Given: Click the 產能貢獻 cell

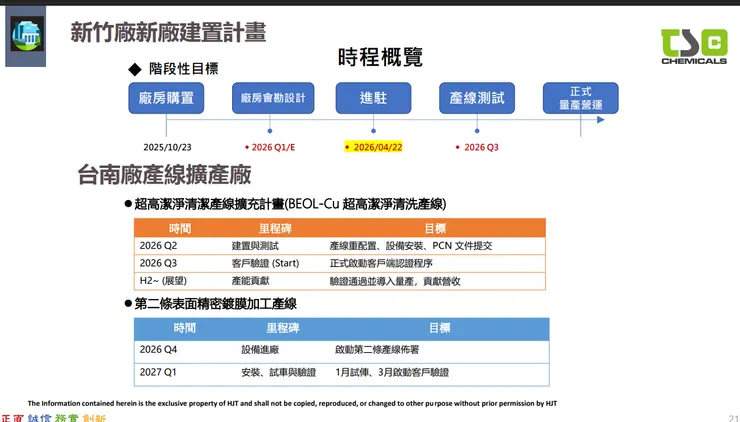Looking at the screenshot, I should [250, 281].
